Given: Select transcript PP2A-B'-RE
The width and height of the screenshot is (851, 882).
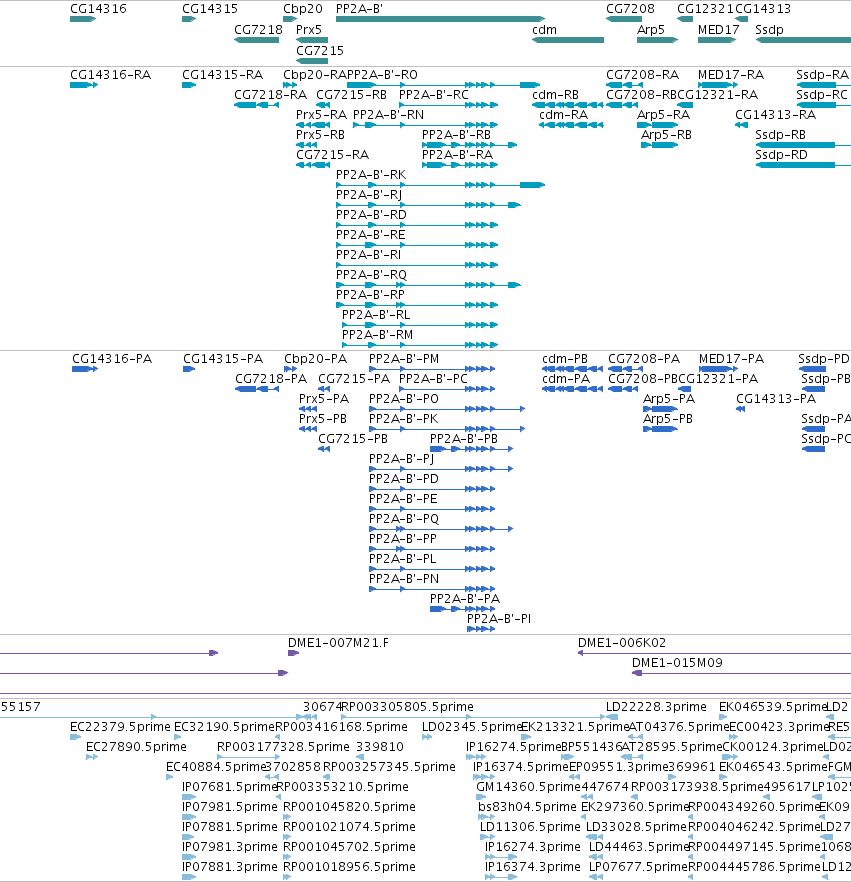Looking at the screenshot, I should (417, 245).
